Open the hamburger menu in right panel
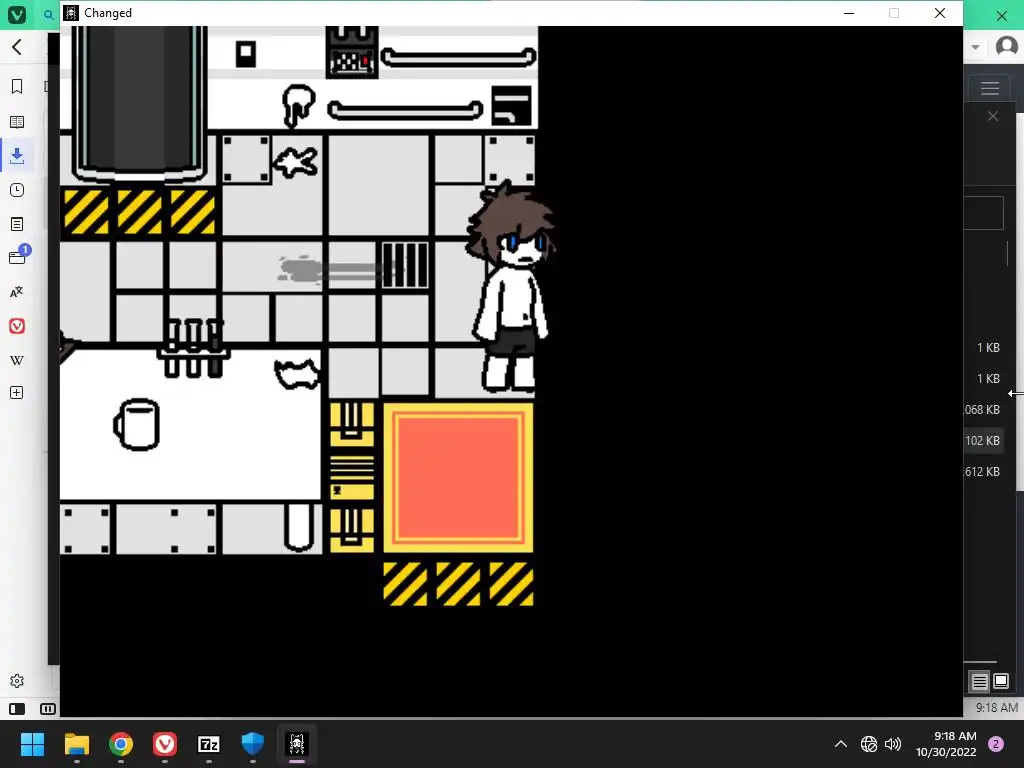The image size is (1024, 768). tap(990, 88)
